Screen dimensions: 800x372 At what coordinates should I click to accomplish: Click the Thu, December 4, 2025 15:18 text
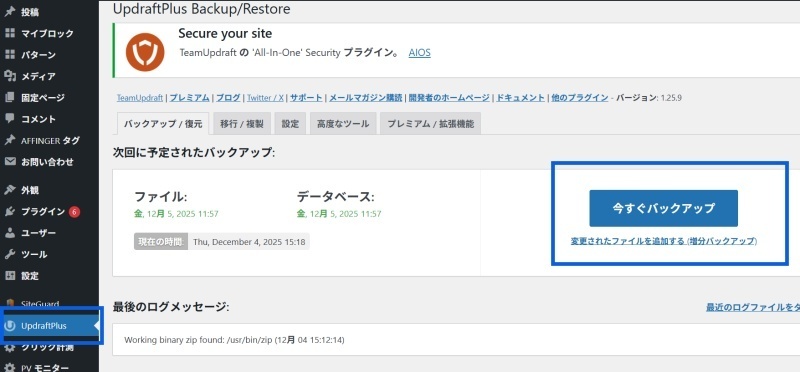[x=249, y=242]
